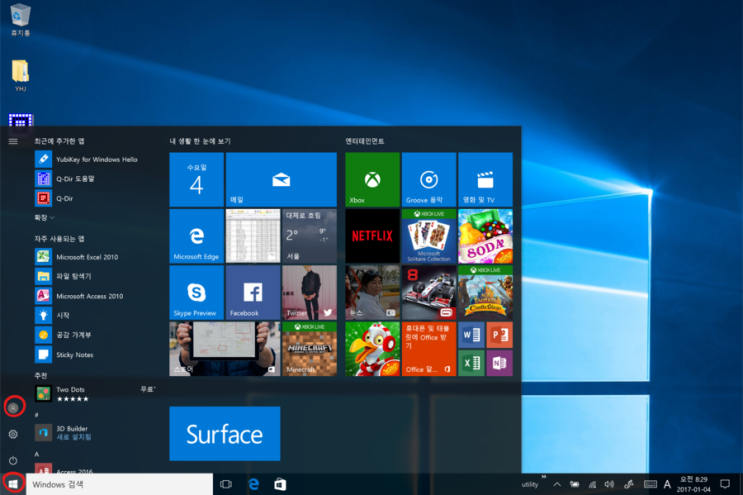Open the Facebook tile
Screen dimensions: 743x495
click(x=253, y=292)
